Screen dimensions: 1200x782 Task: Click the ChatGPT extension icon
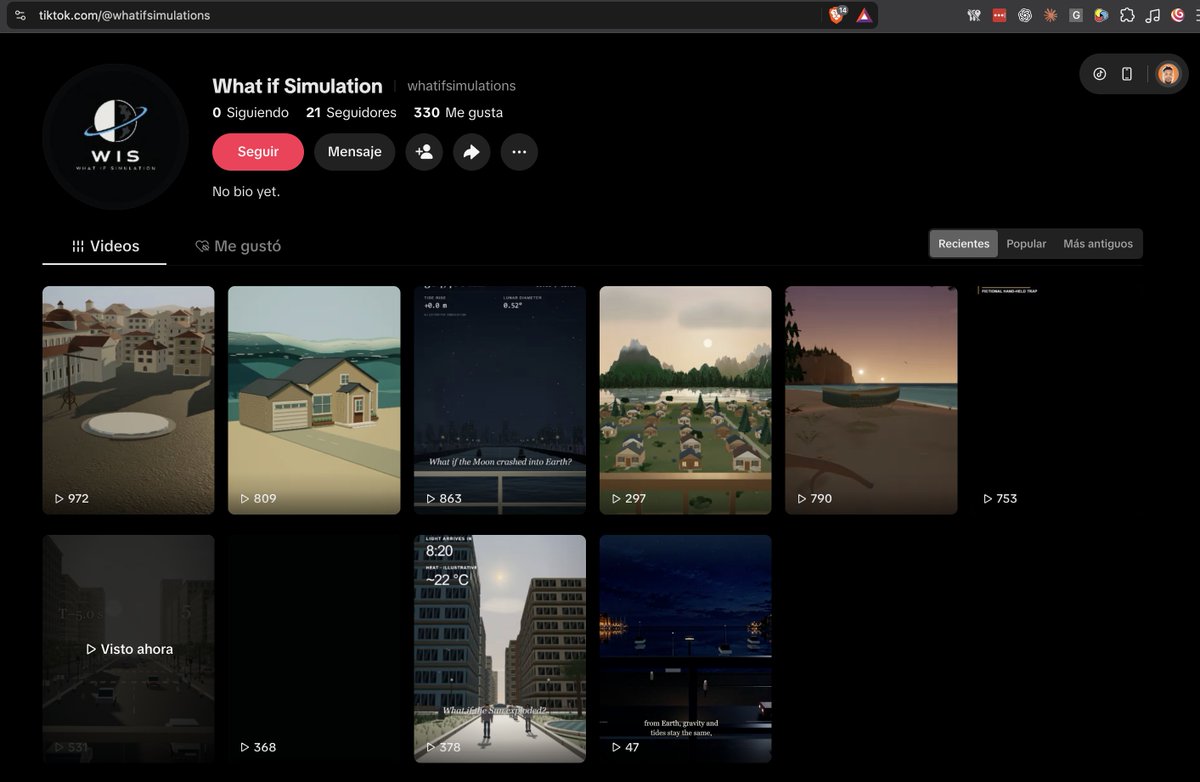click(1025, 15)
